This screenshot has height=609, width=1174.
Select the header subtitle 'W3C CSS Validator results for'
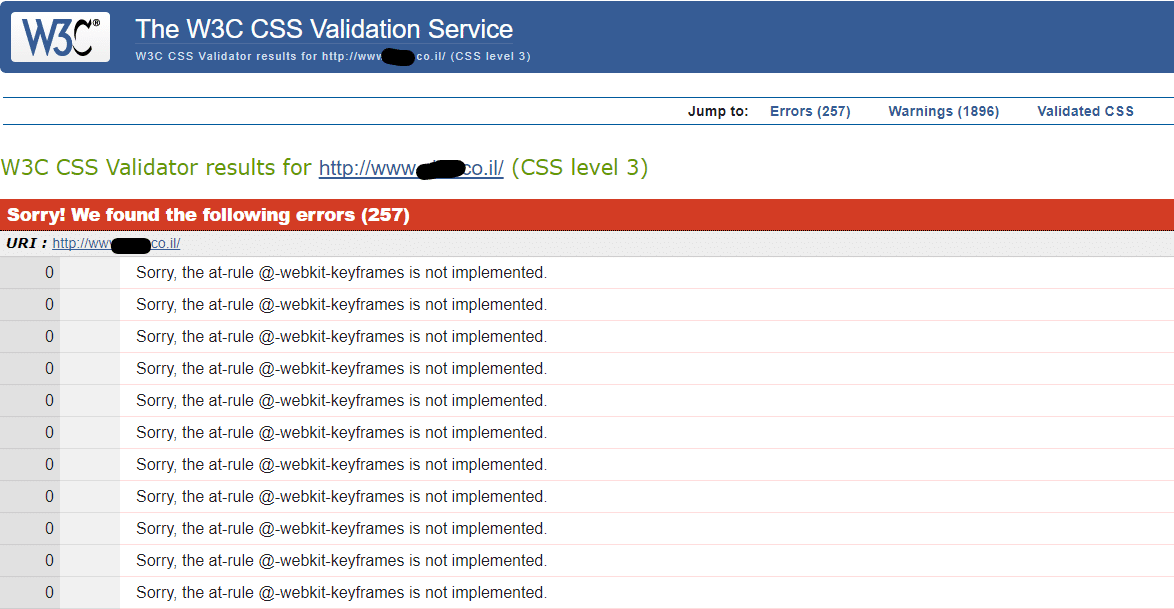pos(226,56)
